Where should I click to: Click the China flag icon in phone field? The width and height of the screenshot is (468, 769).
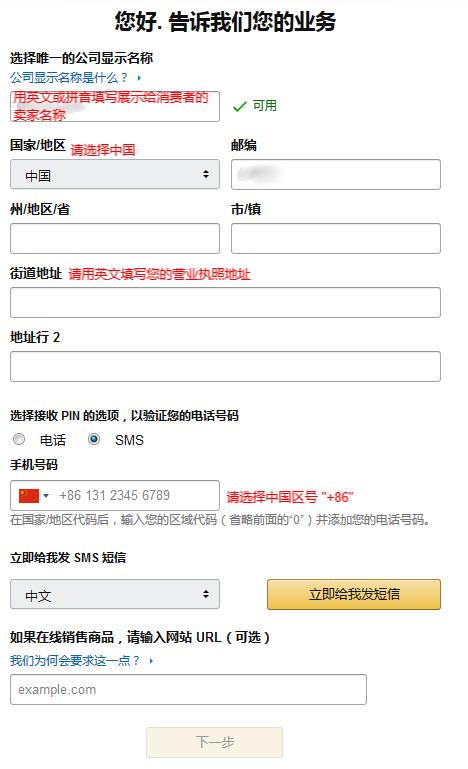pyautogui.click(x=28, y=496)
